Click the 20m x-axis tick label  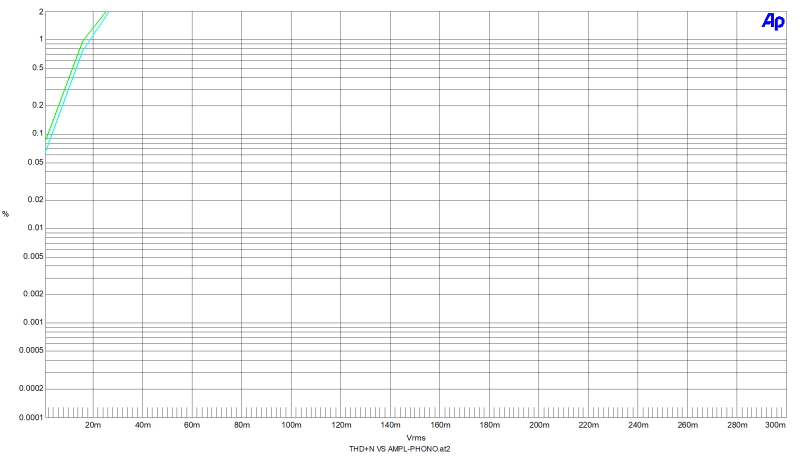coord(93,425)
